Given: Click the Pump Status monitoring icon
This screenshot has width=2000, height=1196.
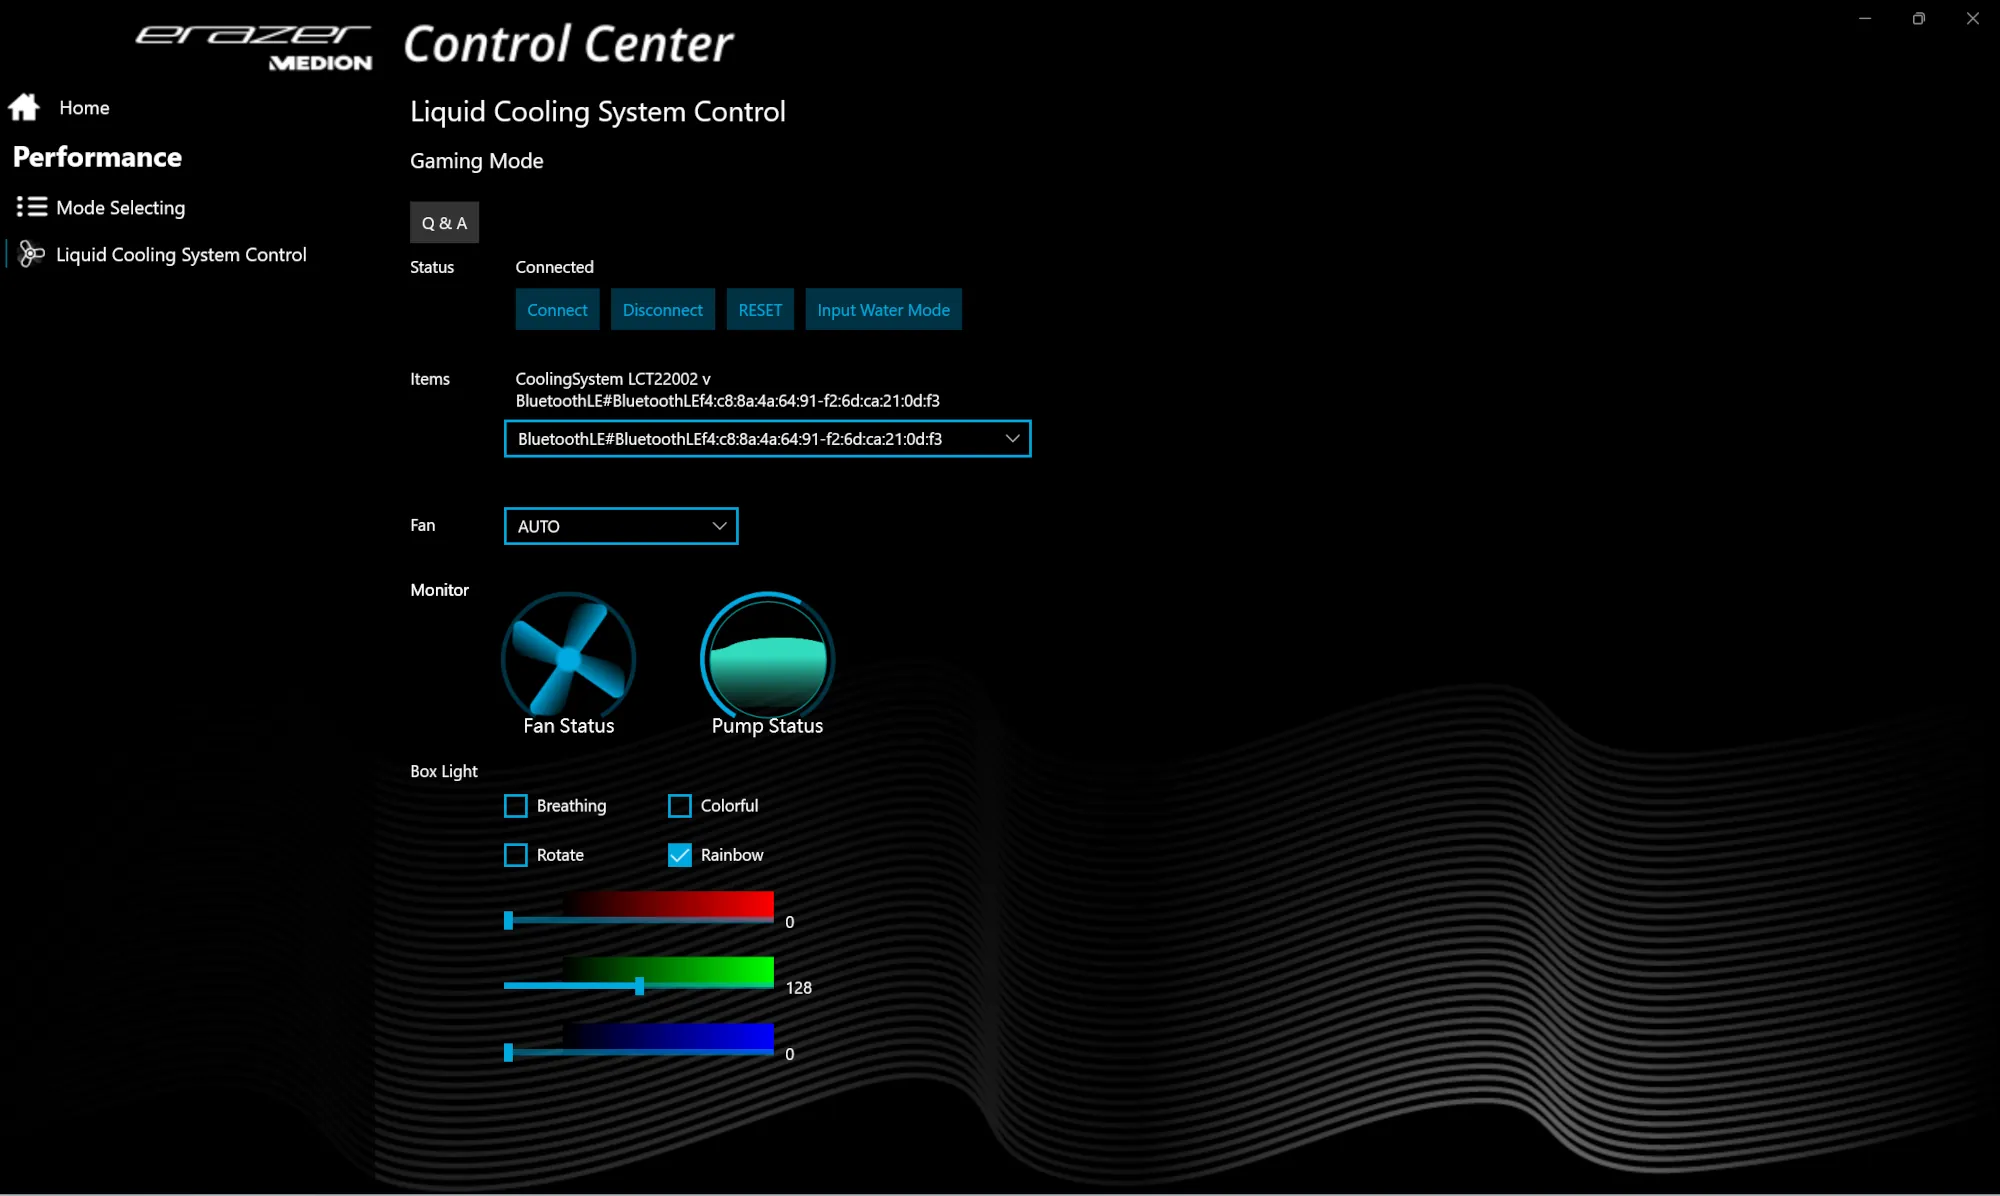Looking at the screenshot, I should pyautogui.click(x=767, y=656).
